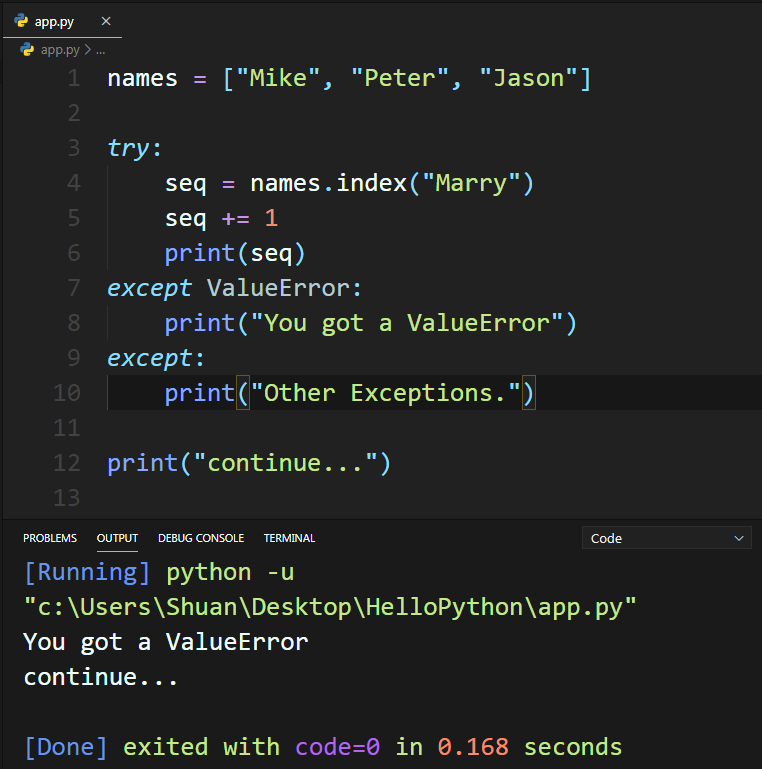Click line number 10 in the gutter
Viewport: 762px width, 769px height.
point(67,392)
